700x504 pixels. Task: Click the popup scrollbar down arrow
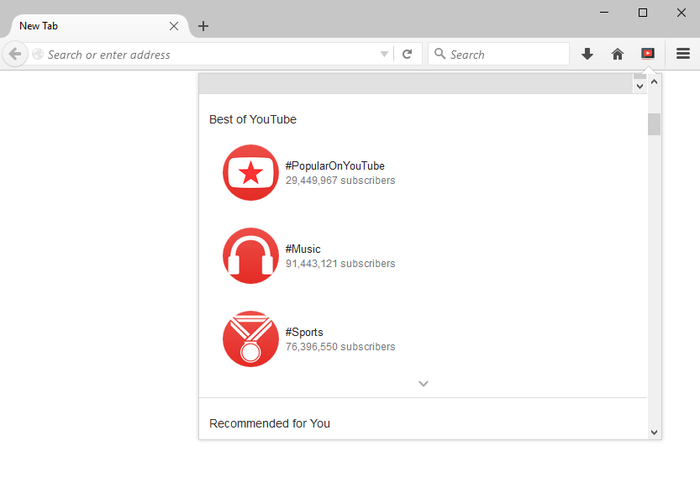654,432
